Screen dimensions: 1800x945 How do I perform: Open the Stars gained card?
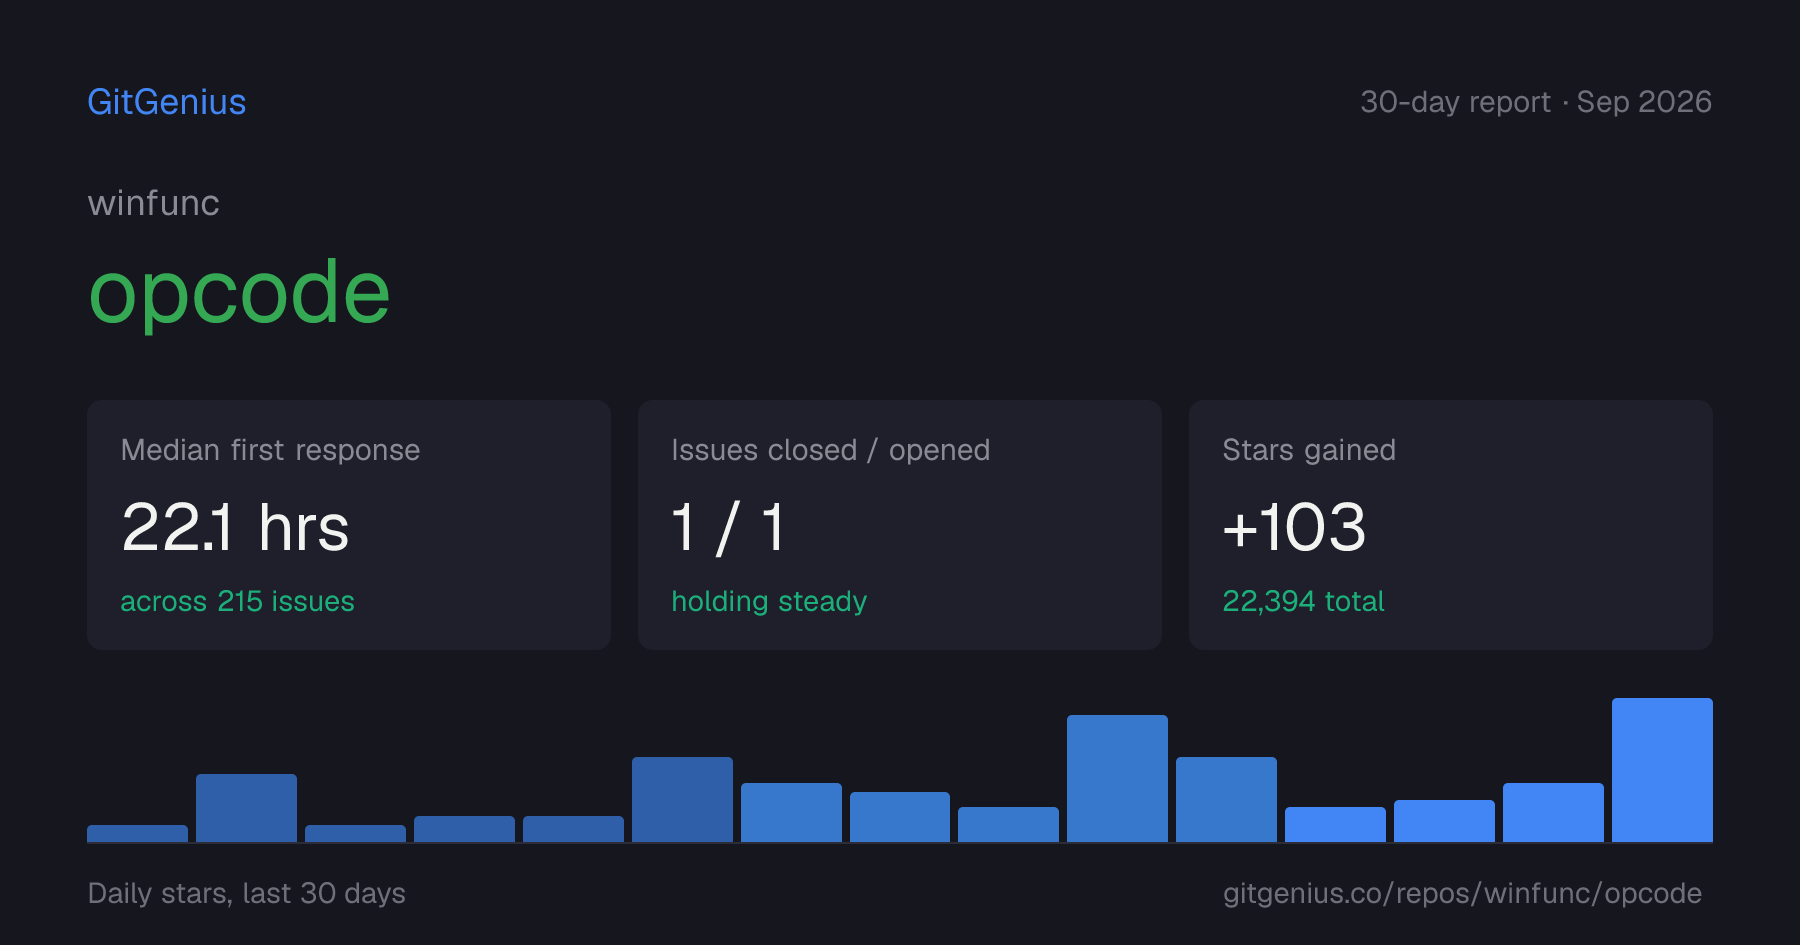(x=1451, y=525)
